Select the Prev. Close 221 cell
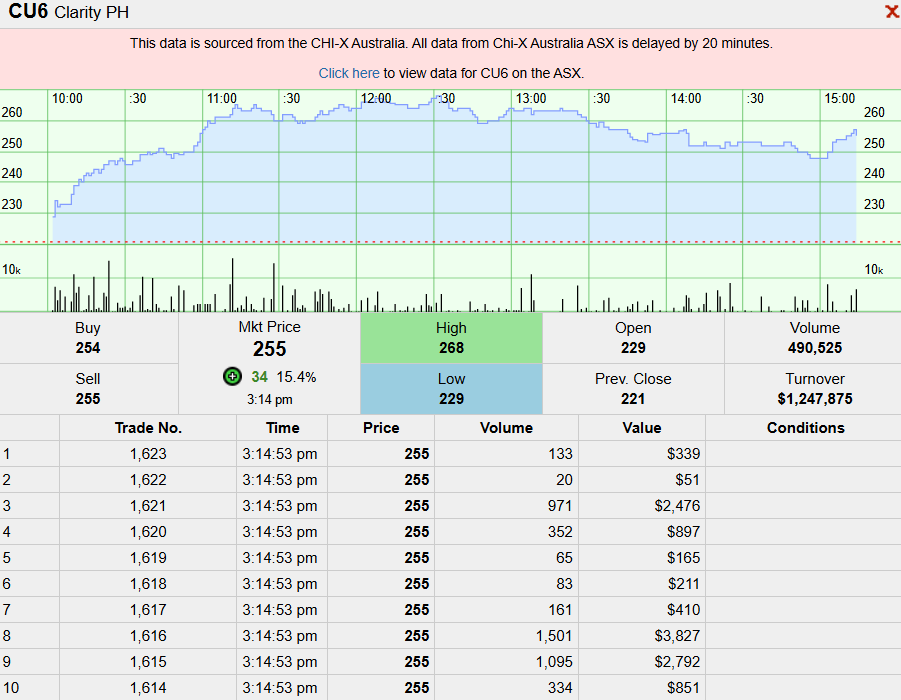Viewport: 901px width, 700px height. tap(633, 389)
